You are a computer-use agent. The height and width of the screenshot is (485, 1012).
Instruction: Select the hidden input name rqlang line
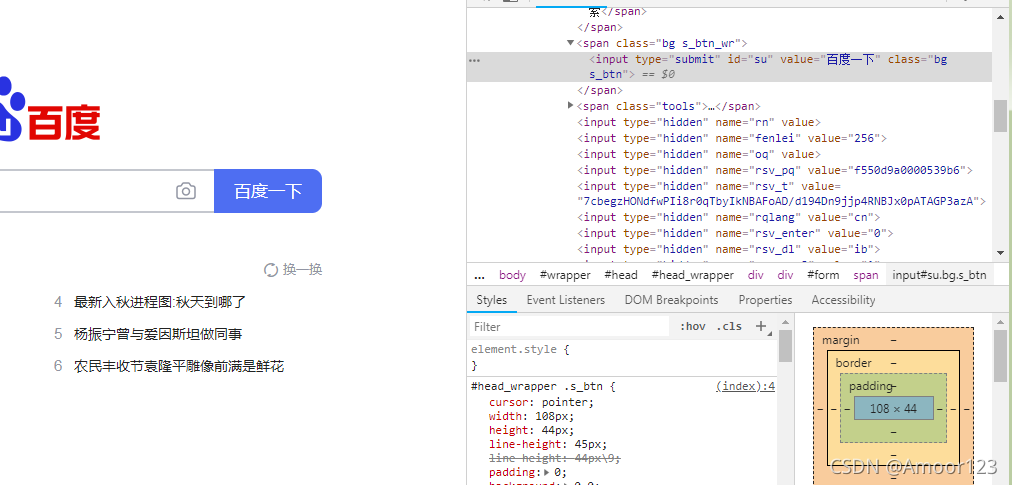pos(729,218)
